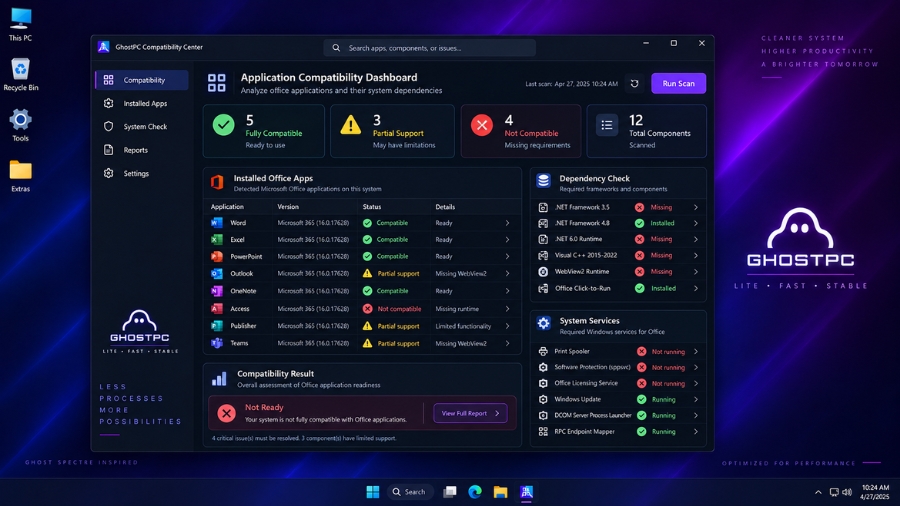Click the GhostPC app icon on taskbar

click(x=526, y=492)
